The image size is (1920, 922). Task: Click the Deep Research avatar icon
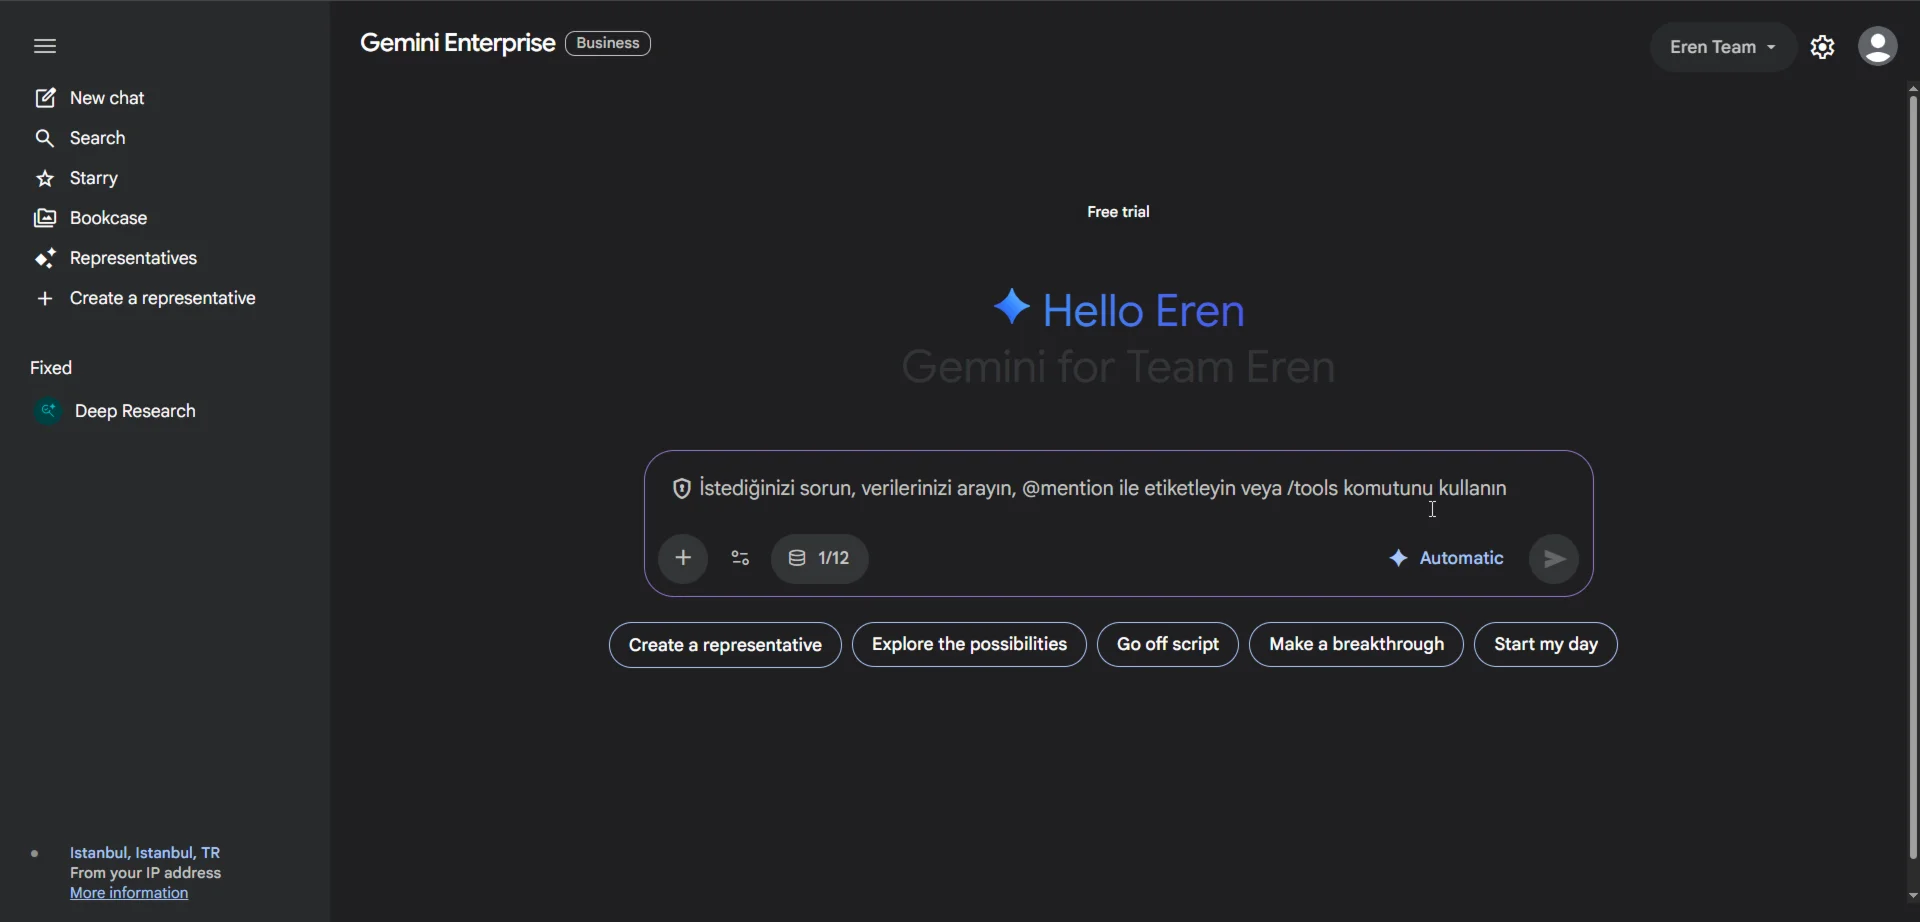(x=48, y=411)
